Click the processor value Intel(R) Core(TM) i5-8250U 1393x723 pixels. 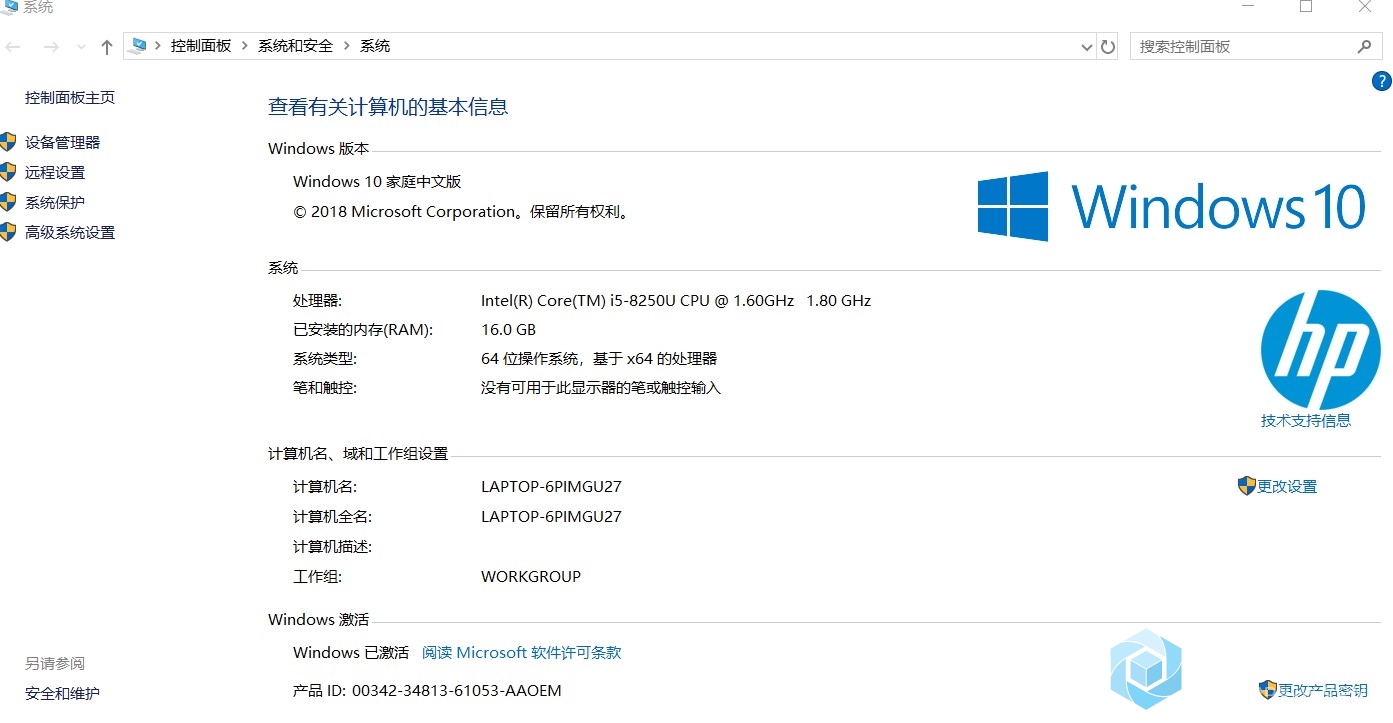(676, 300)
